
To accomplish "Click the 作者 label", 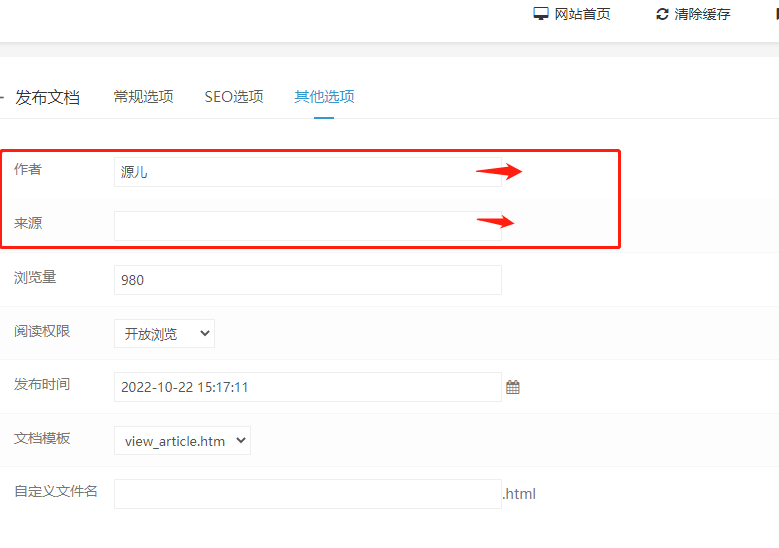I will coord(28,169).
